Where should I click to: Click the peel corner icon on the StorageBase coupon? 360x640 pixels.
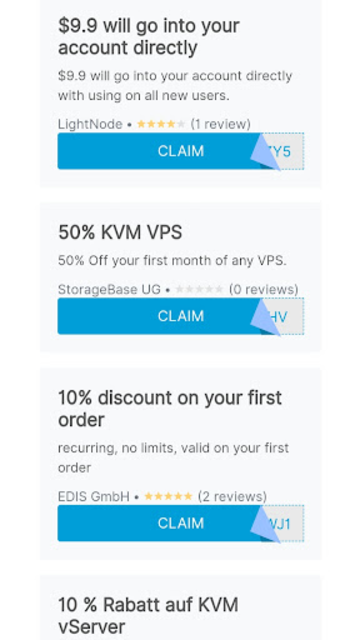pos(265,318)
